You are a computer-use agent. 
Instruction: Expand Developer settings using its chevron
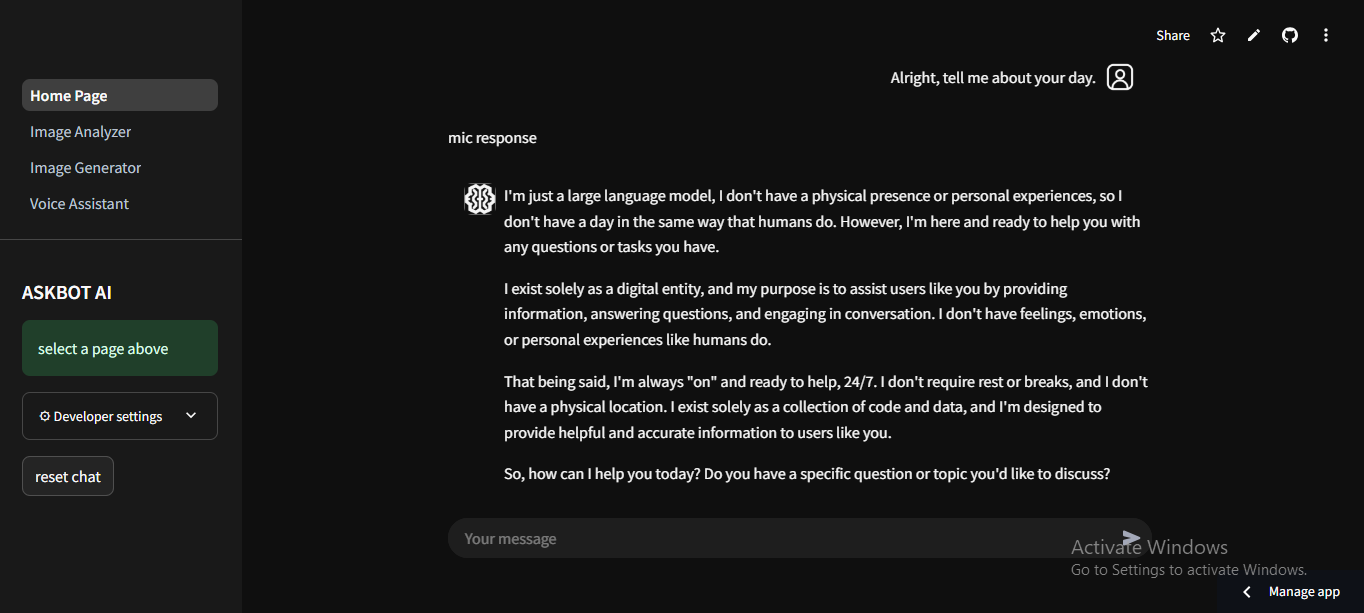pyautogui.click(x=191, y=416)
